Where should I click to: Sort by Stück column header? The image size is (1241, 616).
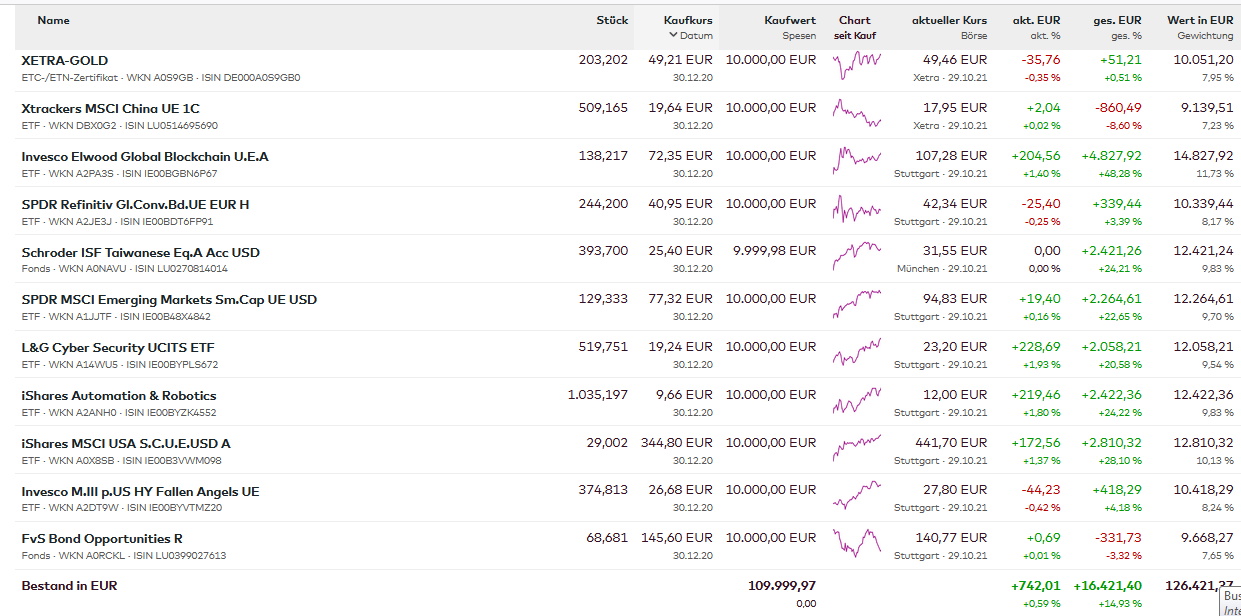click(x=612, y=20)
